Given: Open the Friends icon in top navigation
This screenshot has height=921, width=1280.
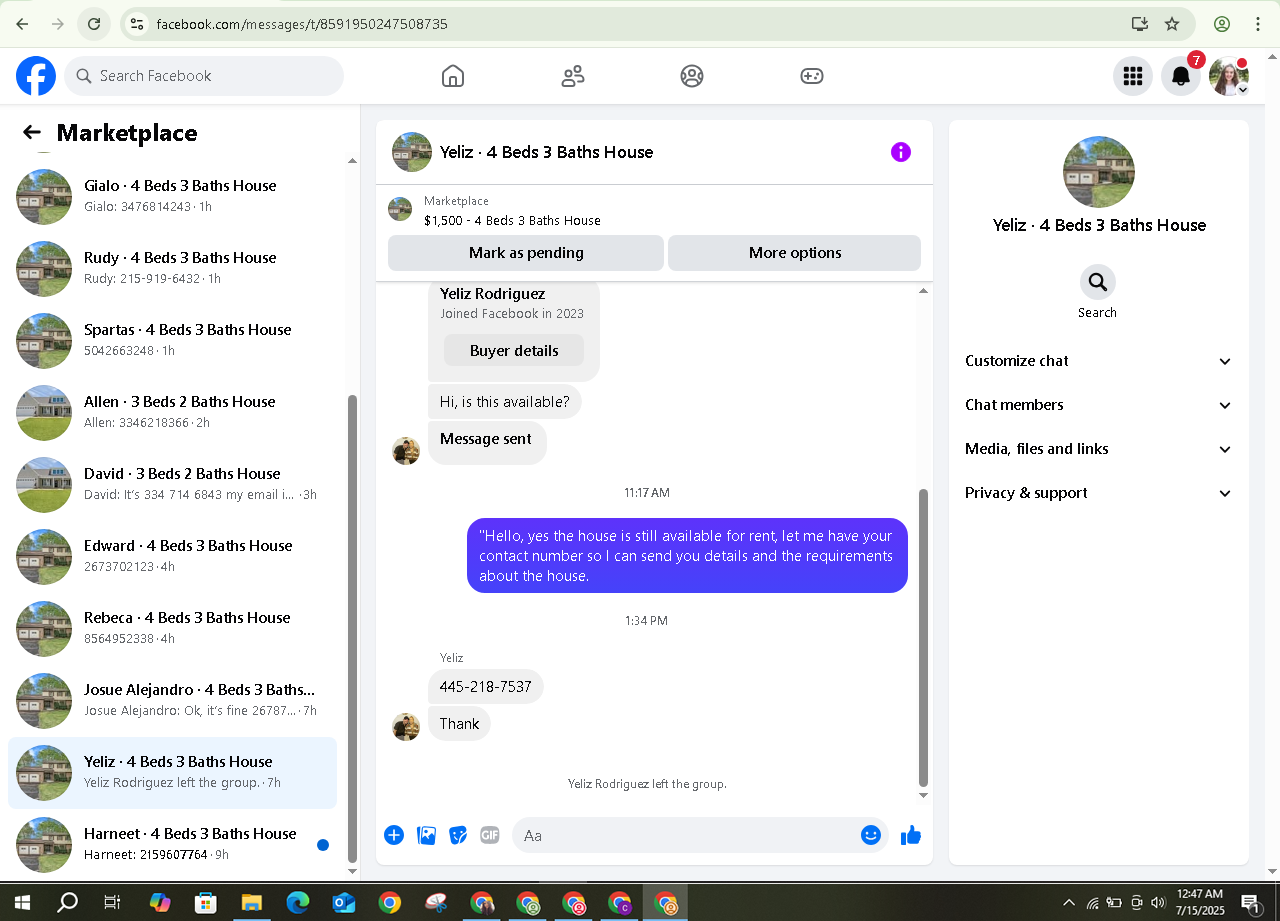Looking at the screenshot, I should (x=573, y=76).
